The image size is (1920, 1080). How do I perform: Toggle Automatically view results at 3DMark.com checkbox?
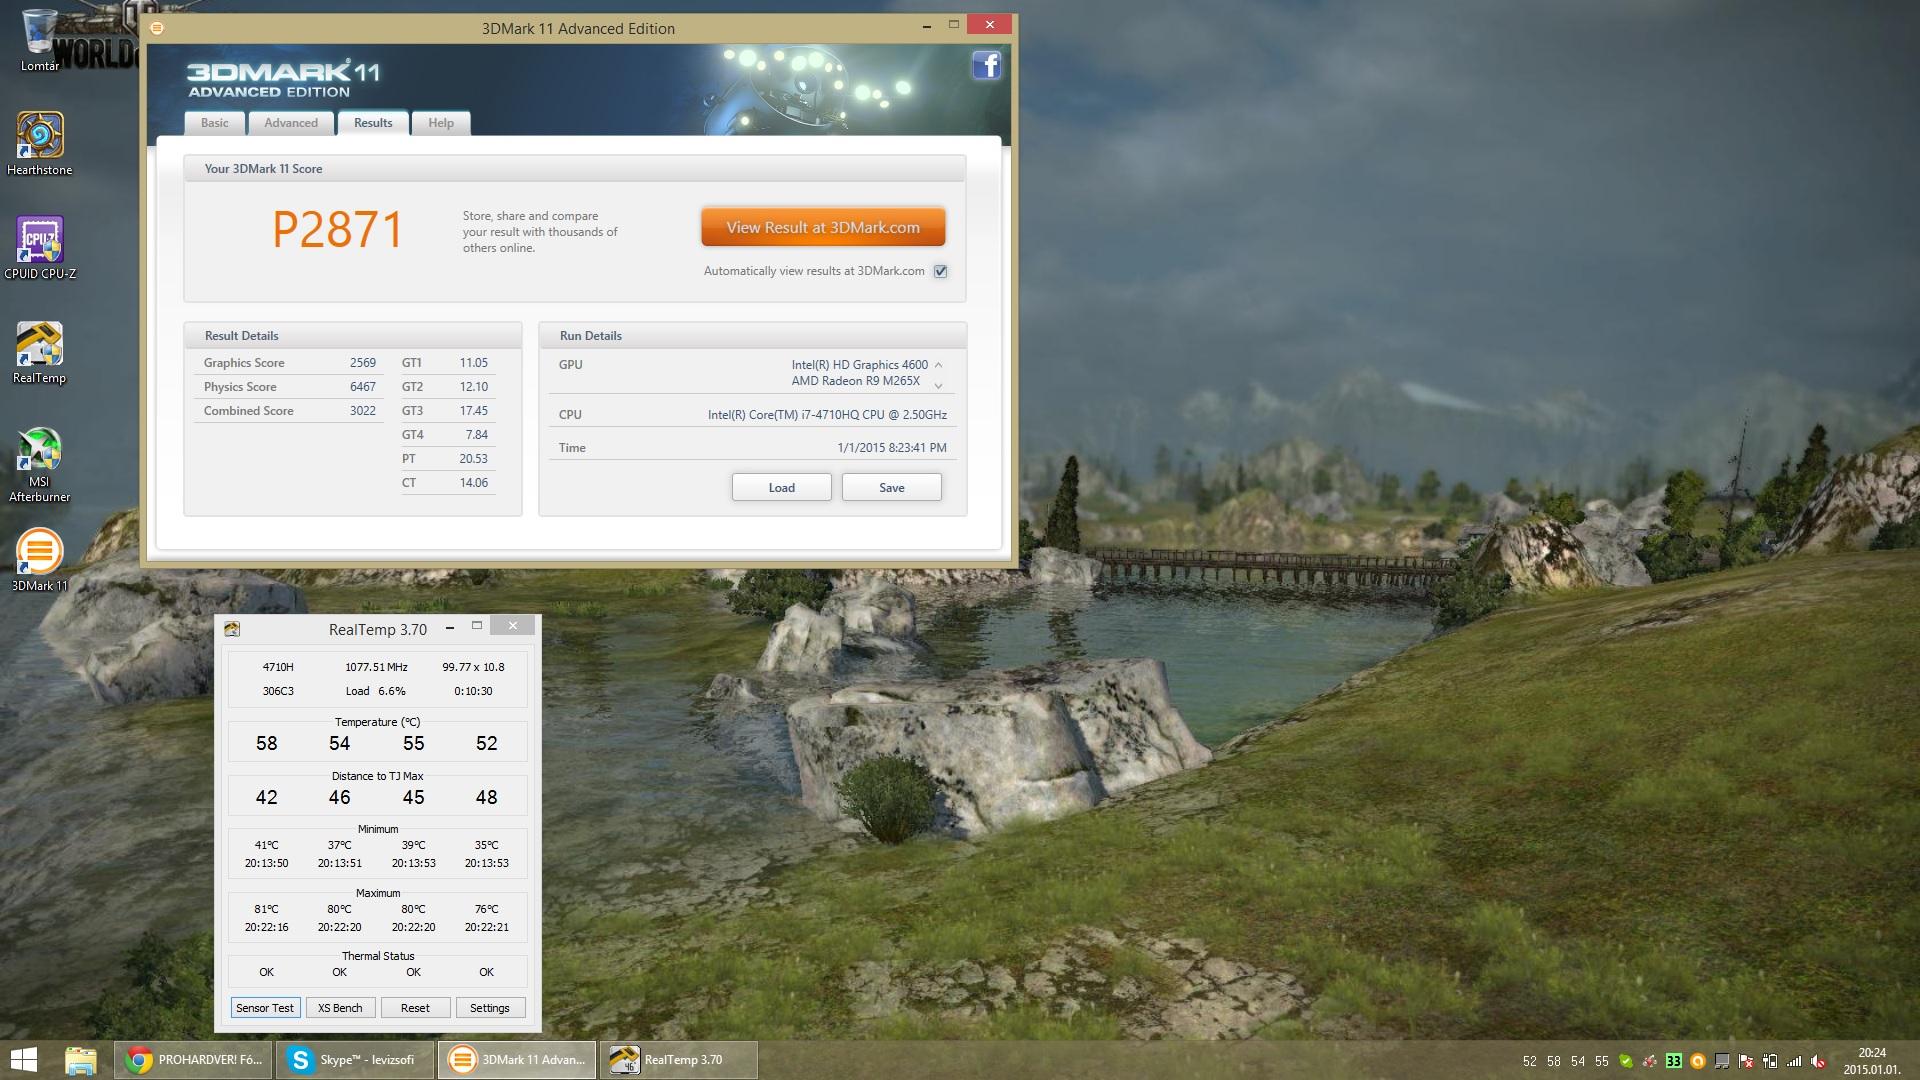tap(940, 271)
